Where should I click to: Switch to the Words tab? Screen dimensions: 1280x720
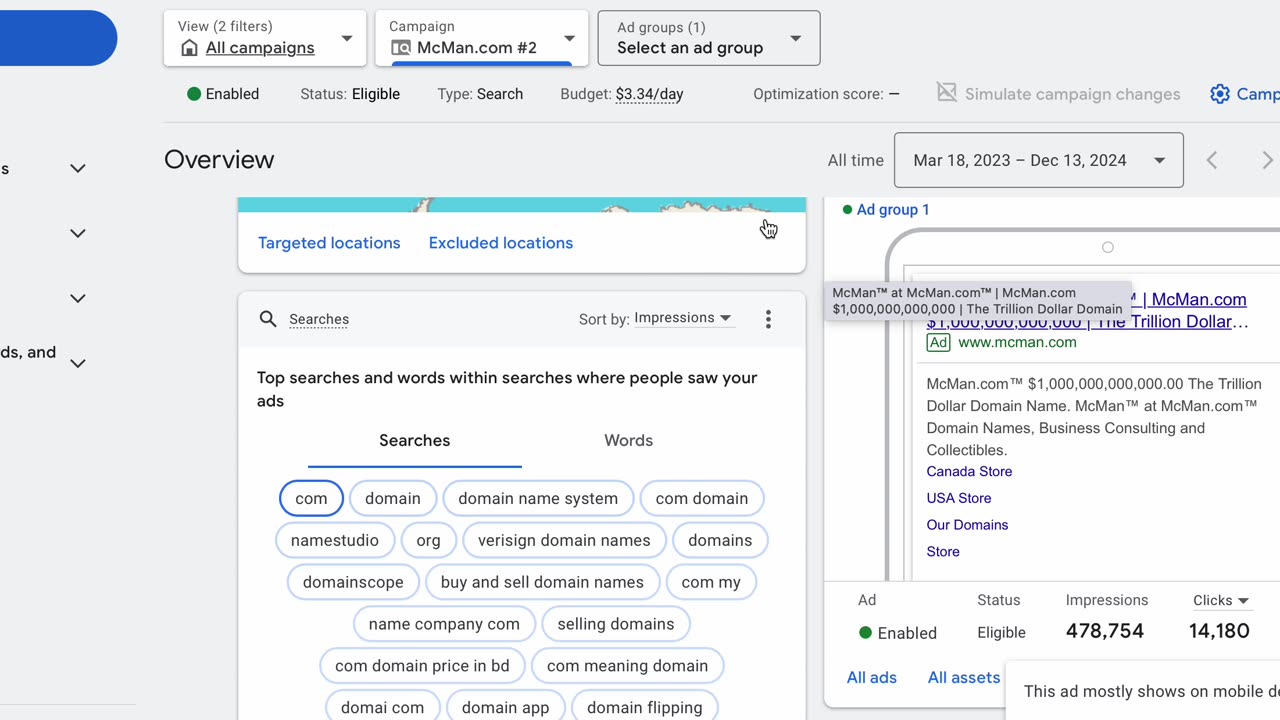click(628, 441)
